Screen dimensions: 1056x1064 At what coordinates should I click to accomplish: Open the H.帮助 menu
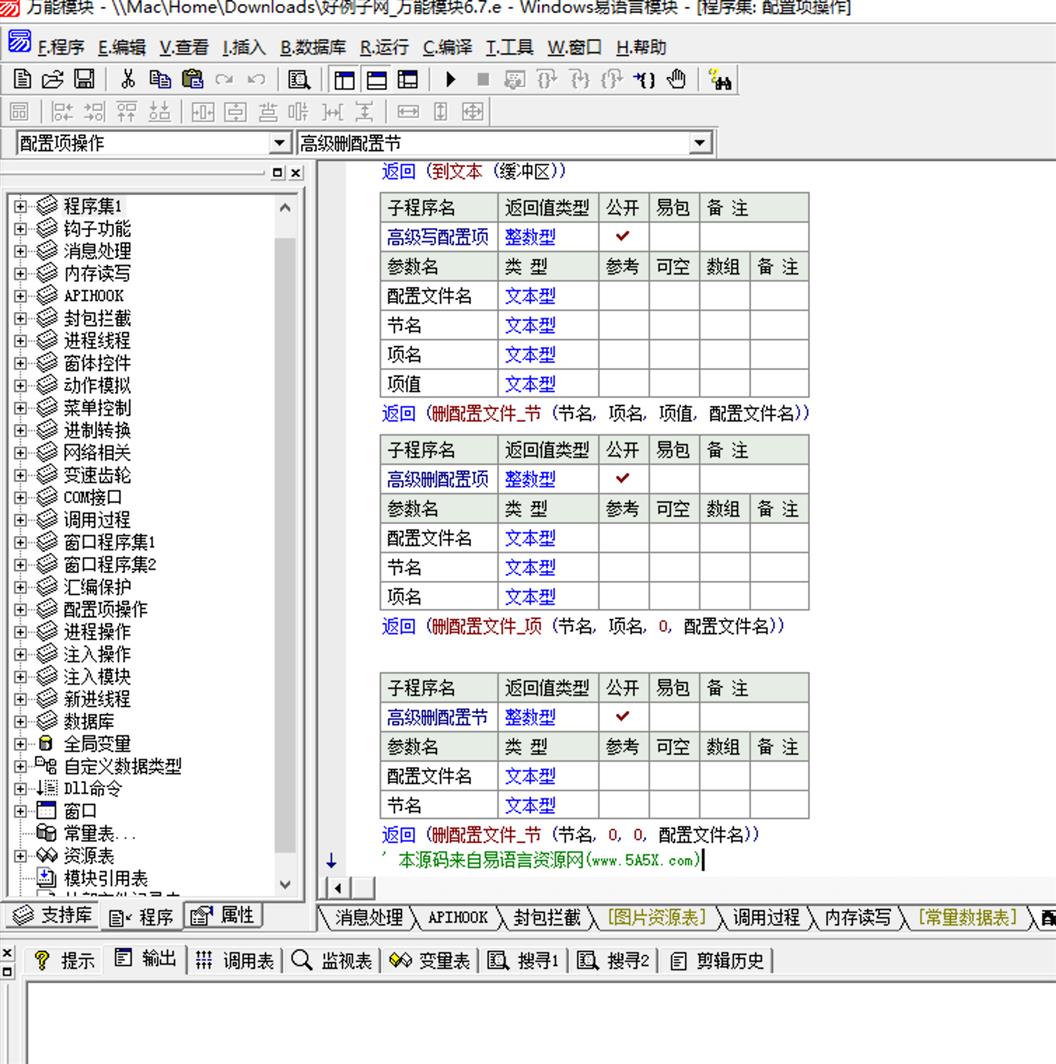coord(641,48)
